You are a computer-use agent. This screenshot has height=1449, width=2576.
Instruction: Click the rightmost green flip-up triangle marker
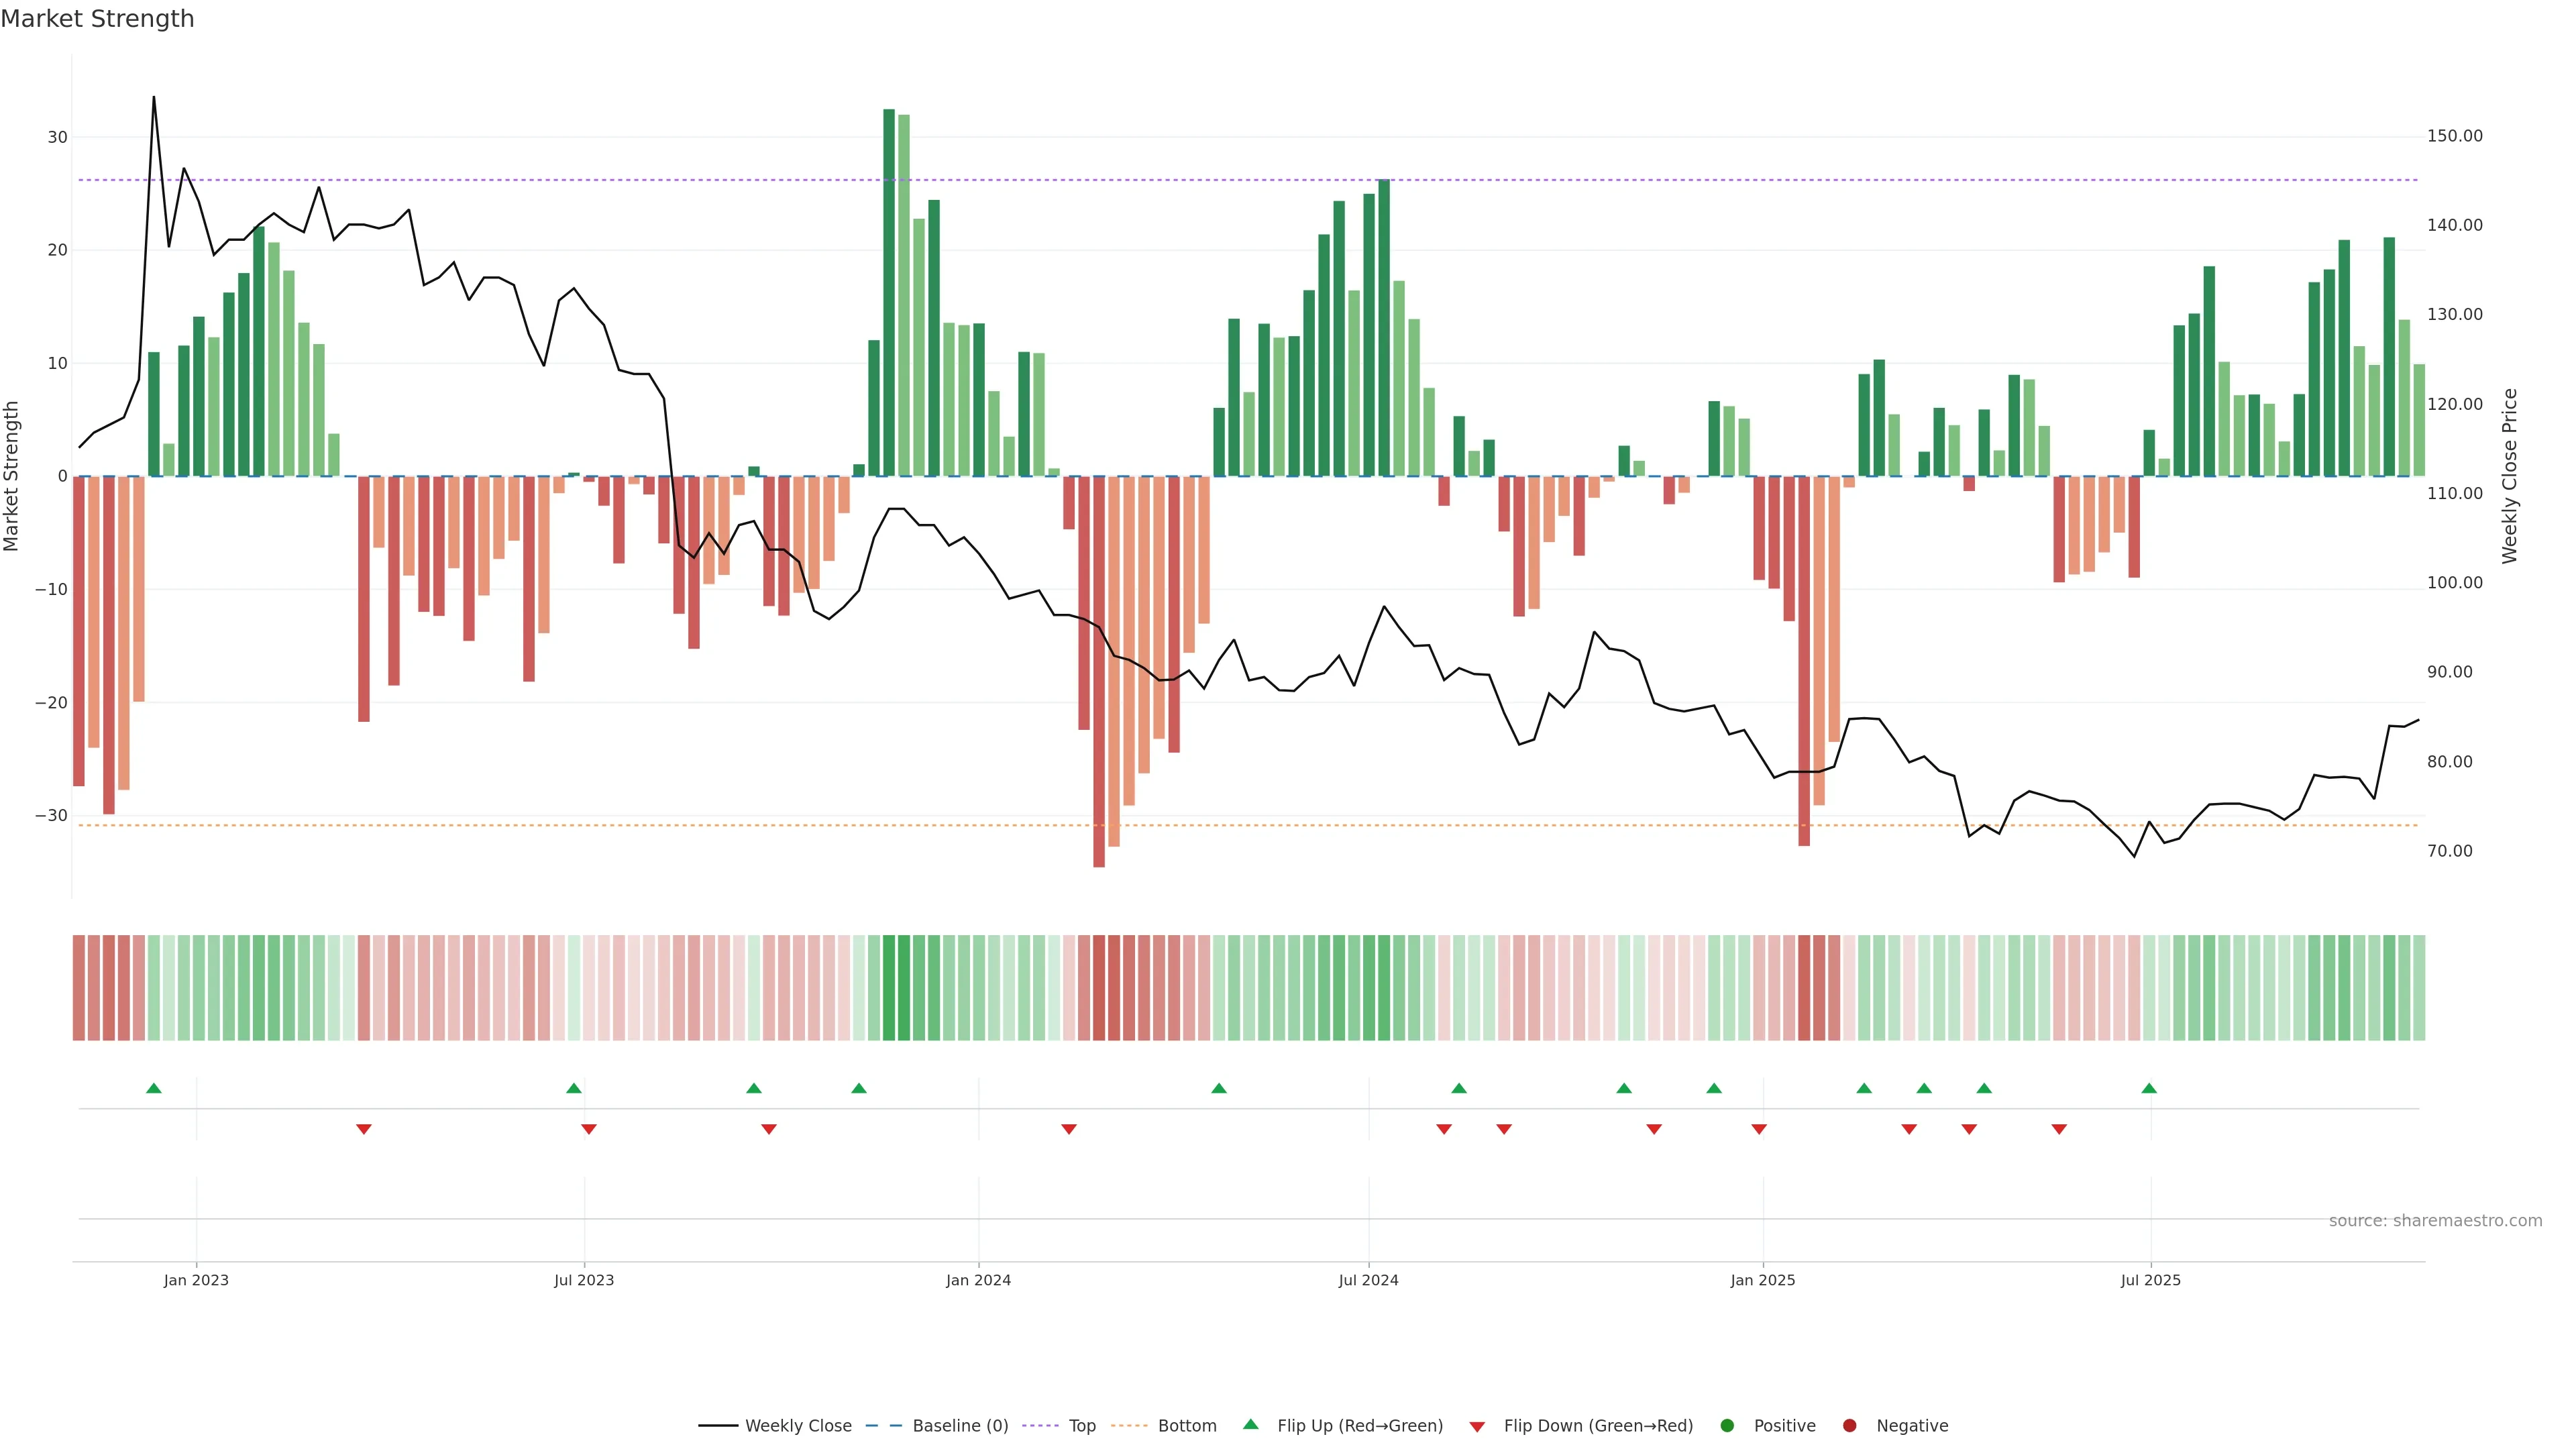[2149, 1088]
